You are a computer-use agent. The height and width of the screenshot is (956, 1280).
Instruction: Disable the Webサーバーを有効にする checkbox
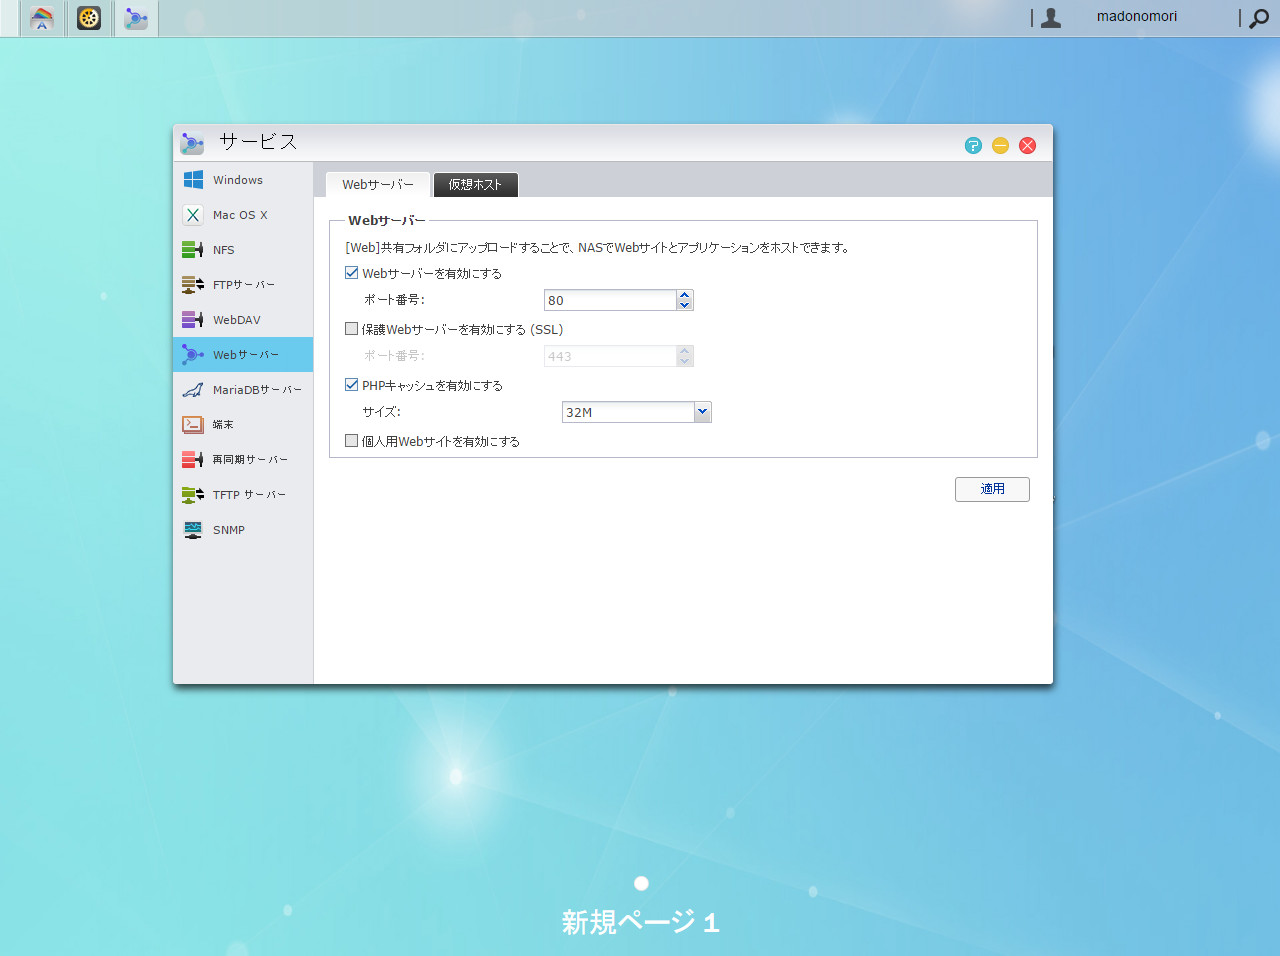click(x=351, y=271)
